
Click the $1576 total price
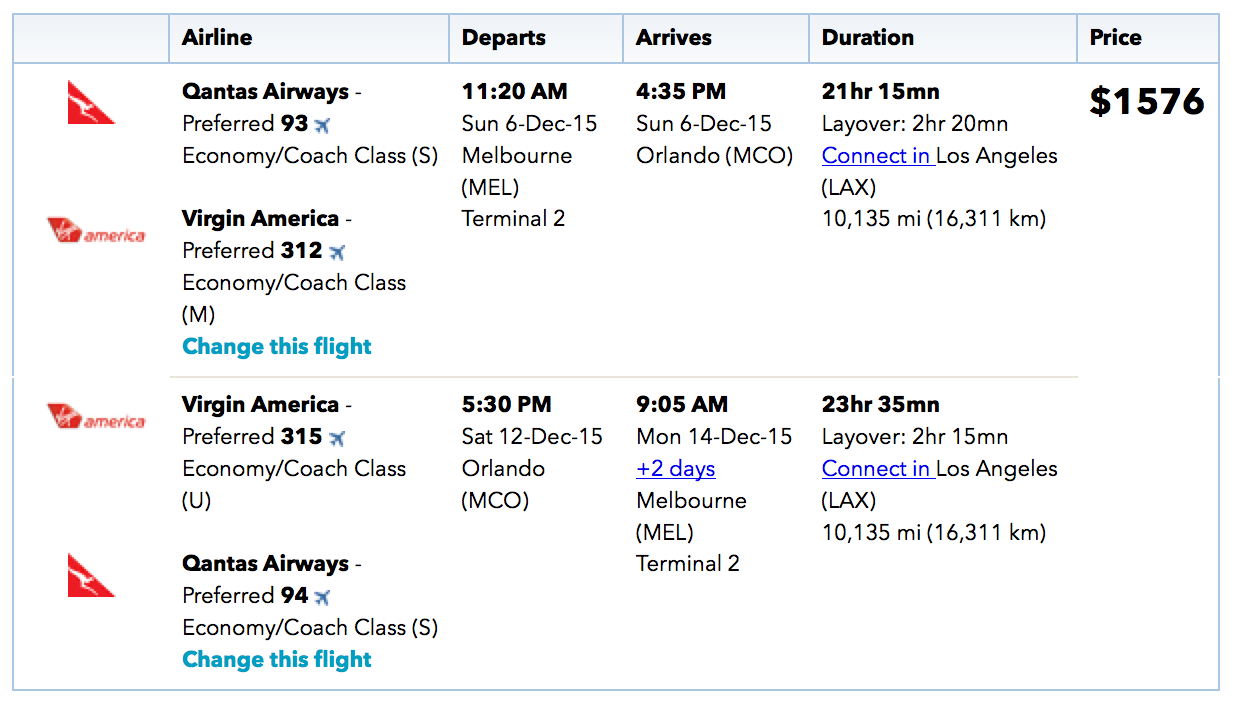point(1147,101)
